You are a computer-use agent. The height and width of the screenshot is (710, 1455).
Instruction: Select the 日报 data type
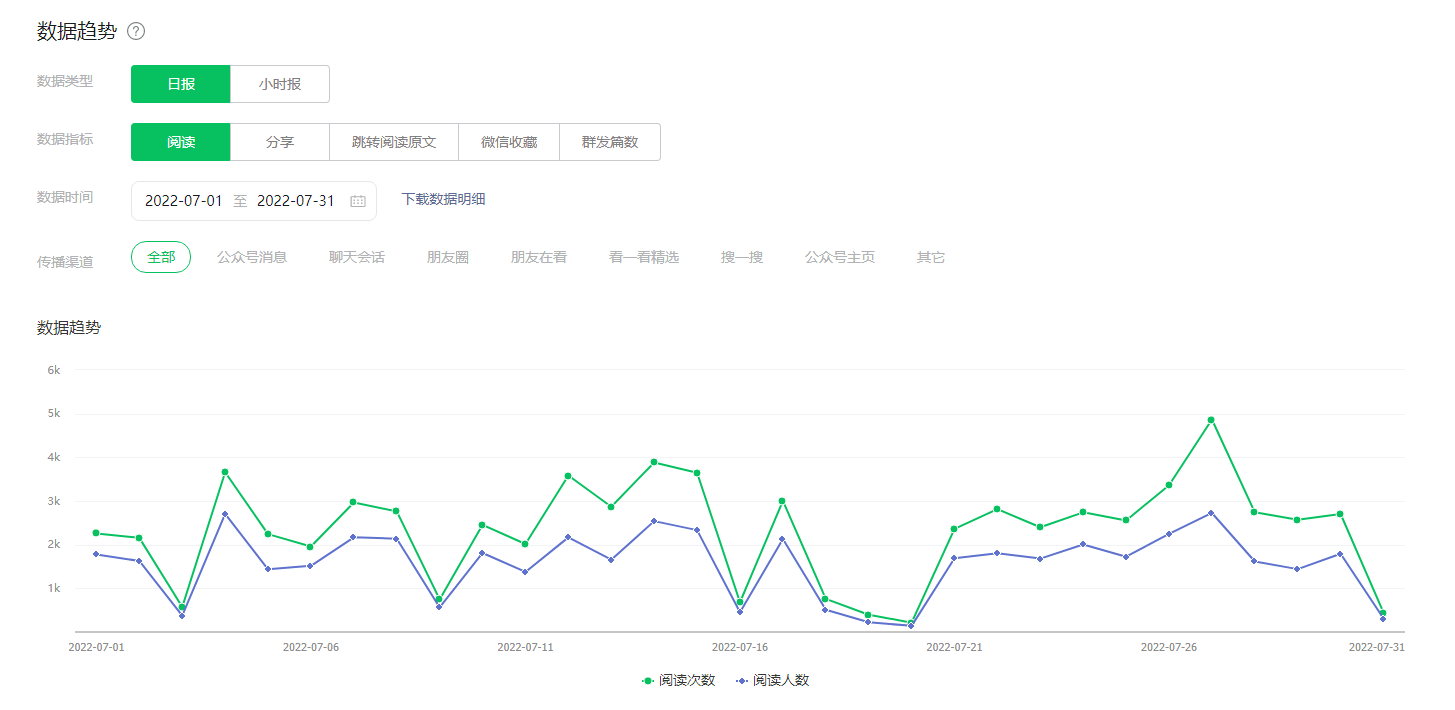tap(181, 84)
